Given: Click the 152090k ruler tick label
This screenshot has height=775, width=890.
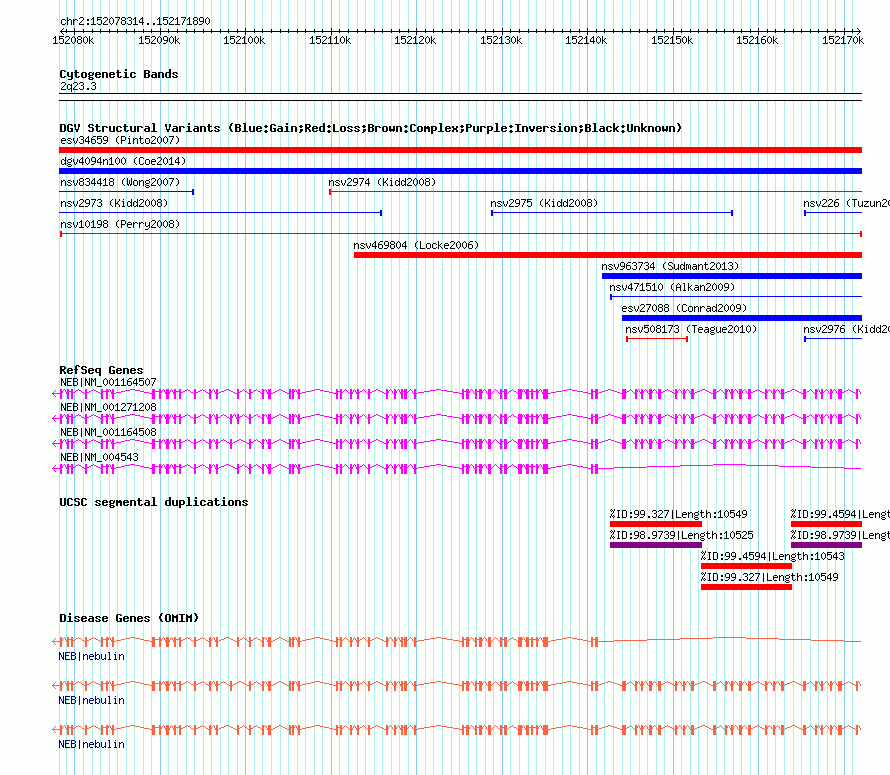Looking at the screenshot, I should (159, 41).
